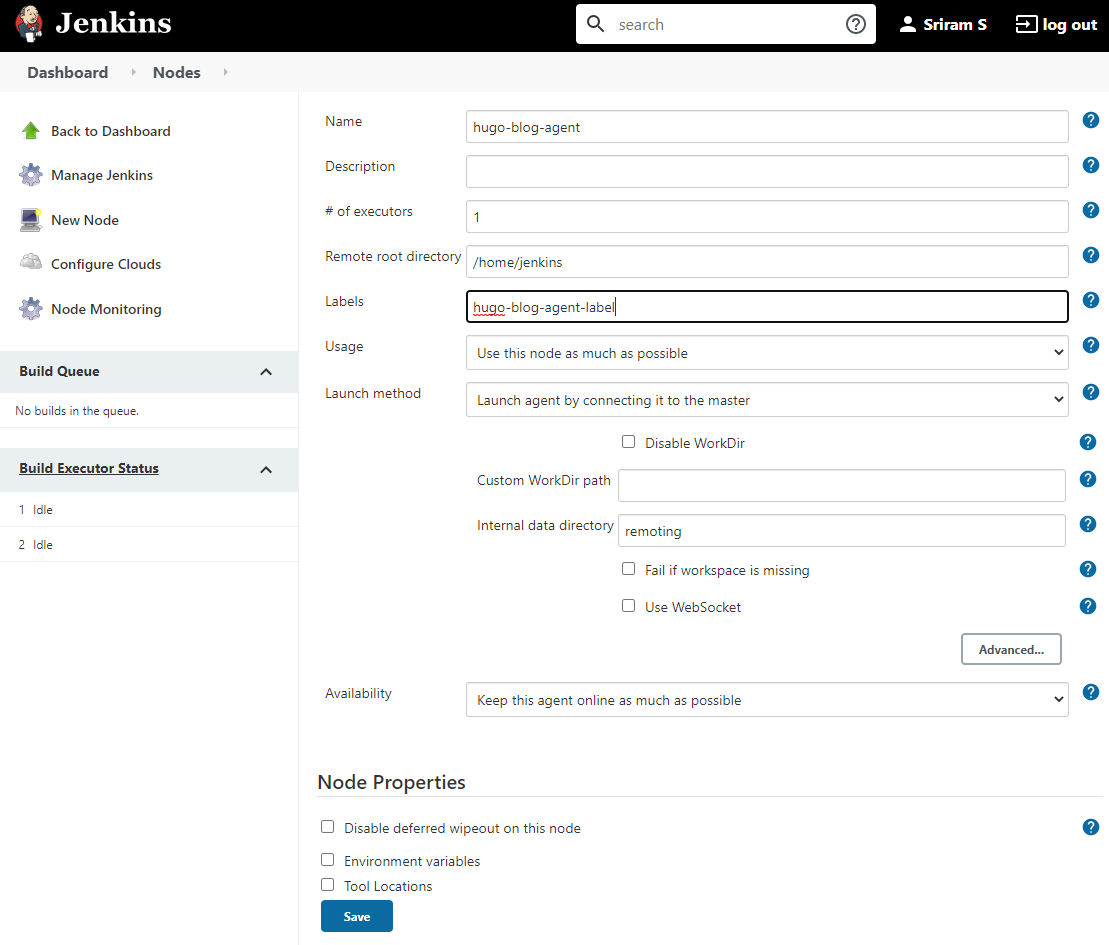
Task: Enable the Use WebSocket checkbox
Action: [628, 606]
